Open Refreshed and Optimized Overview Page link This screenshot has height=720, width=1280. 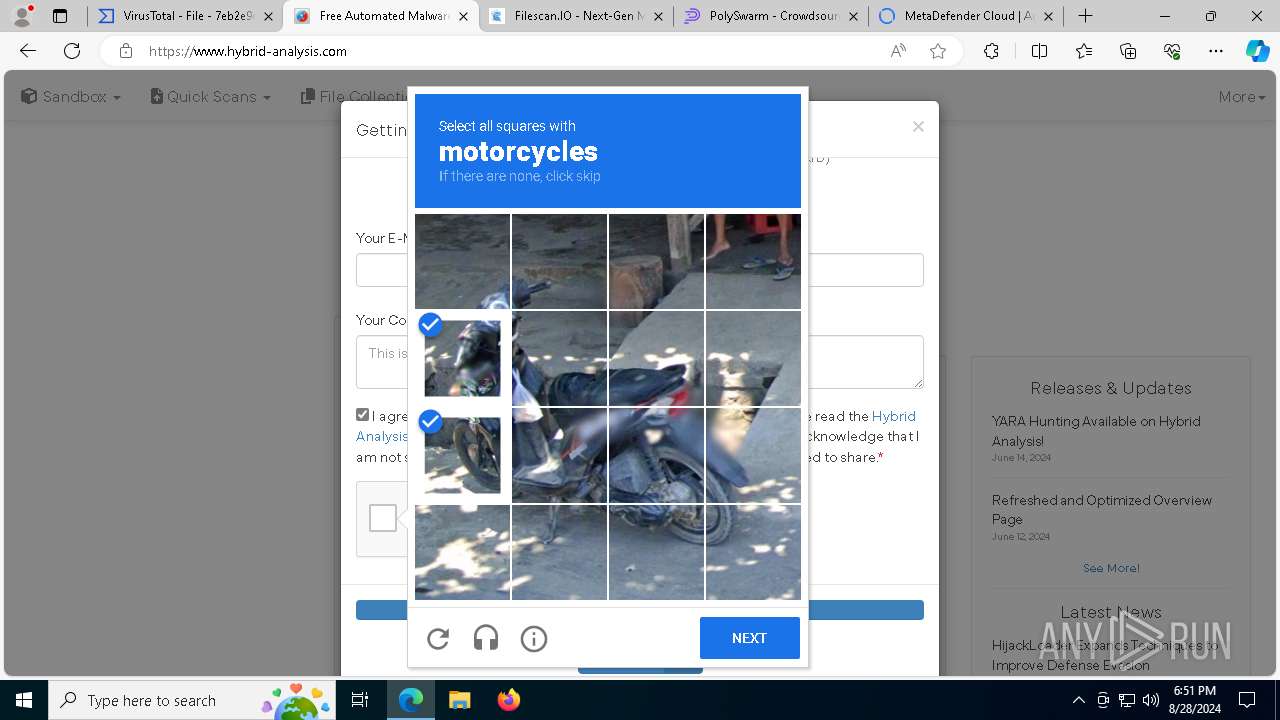coord(1102,510)
